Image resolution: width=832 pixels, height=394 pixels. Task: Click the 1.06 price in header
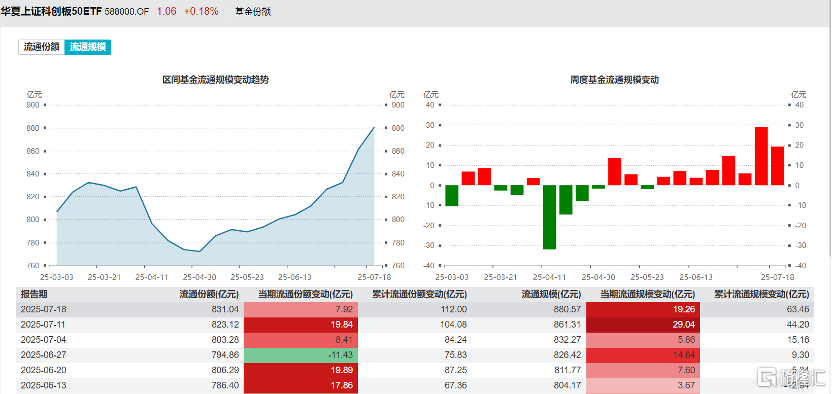(x=166, y=11)
